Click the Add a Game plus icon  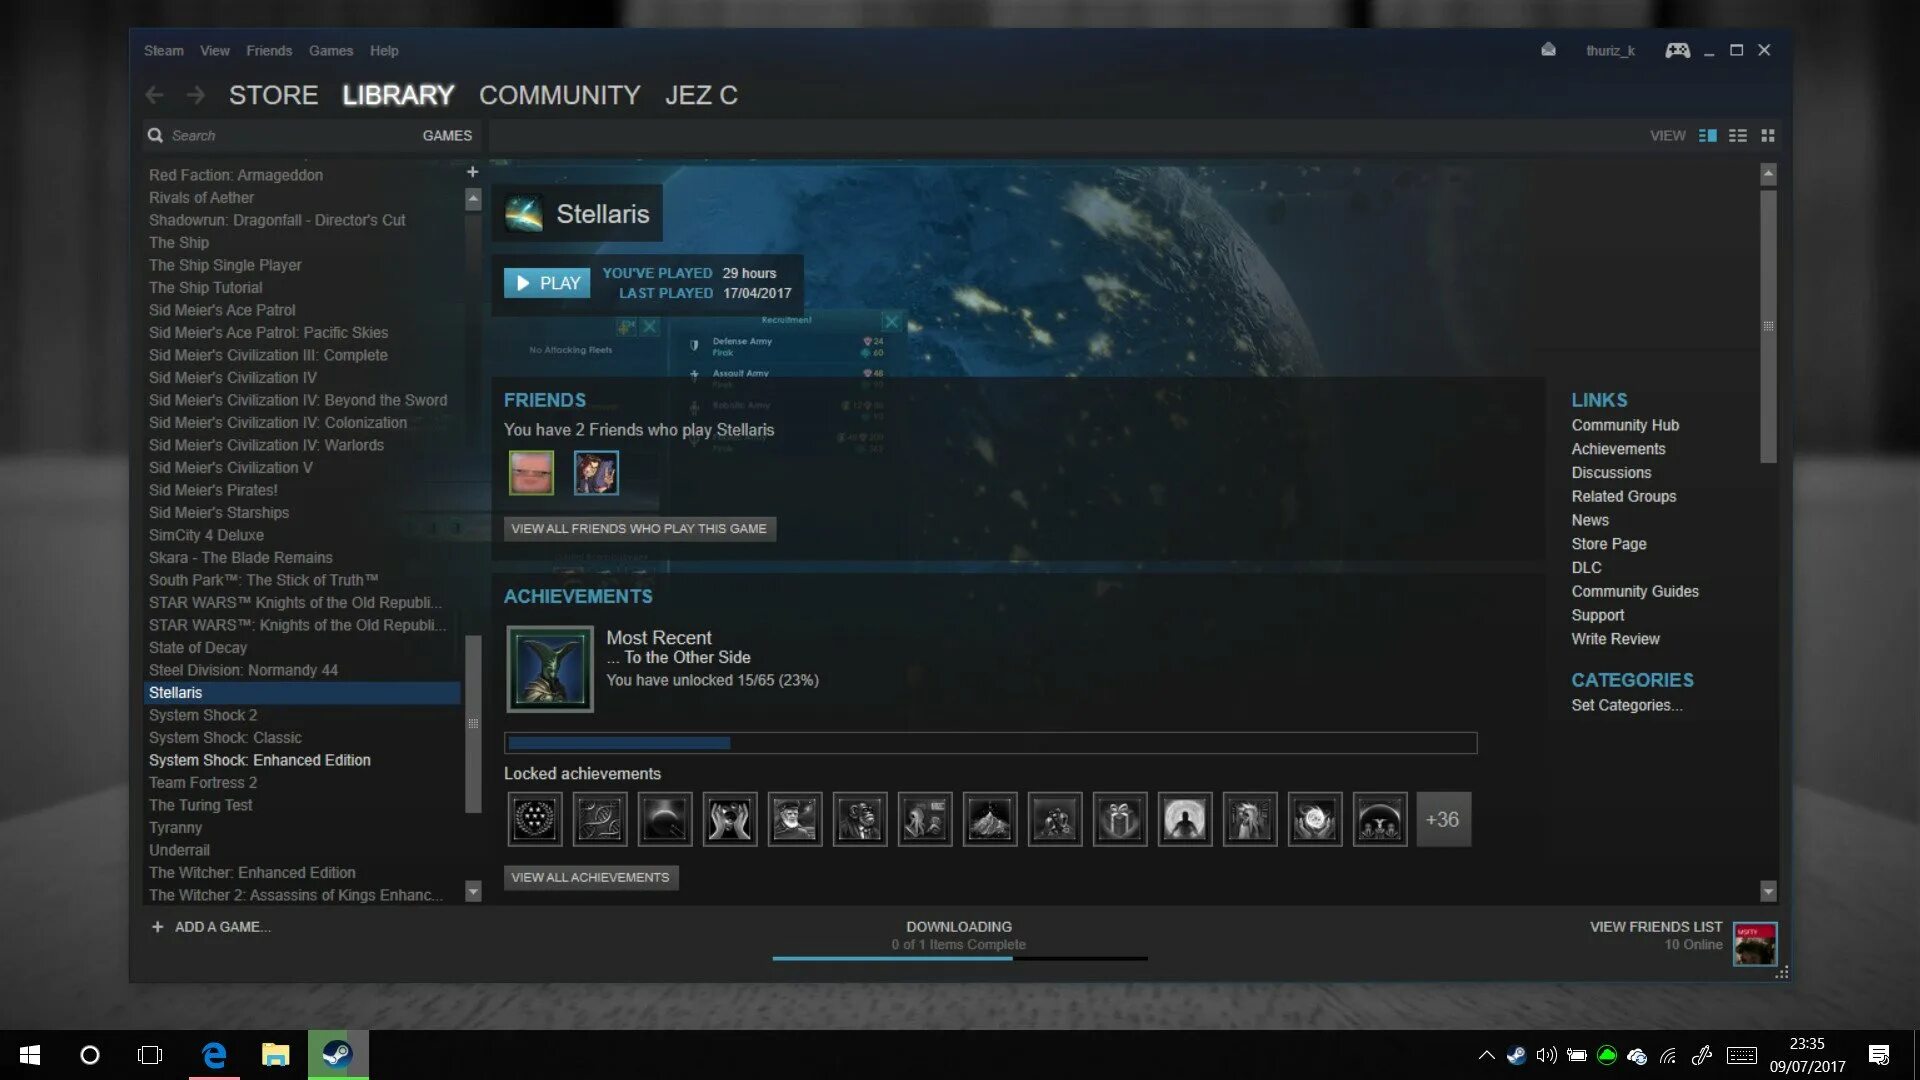coord(157,927)
